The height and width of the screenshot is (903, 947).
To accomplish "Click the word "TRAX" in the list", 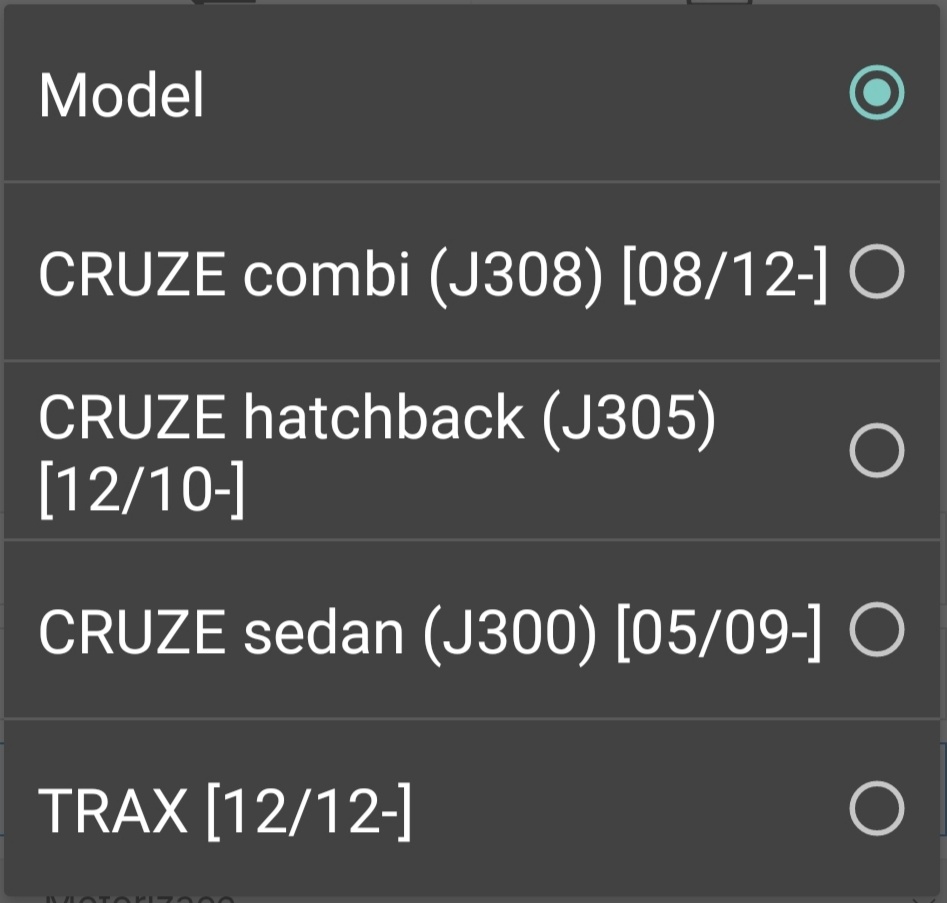I will pyautogui.click(x=113, y=810).
